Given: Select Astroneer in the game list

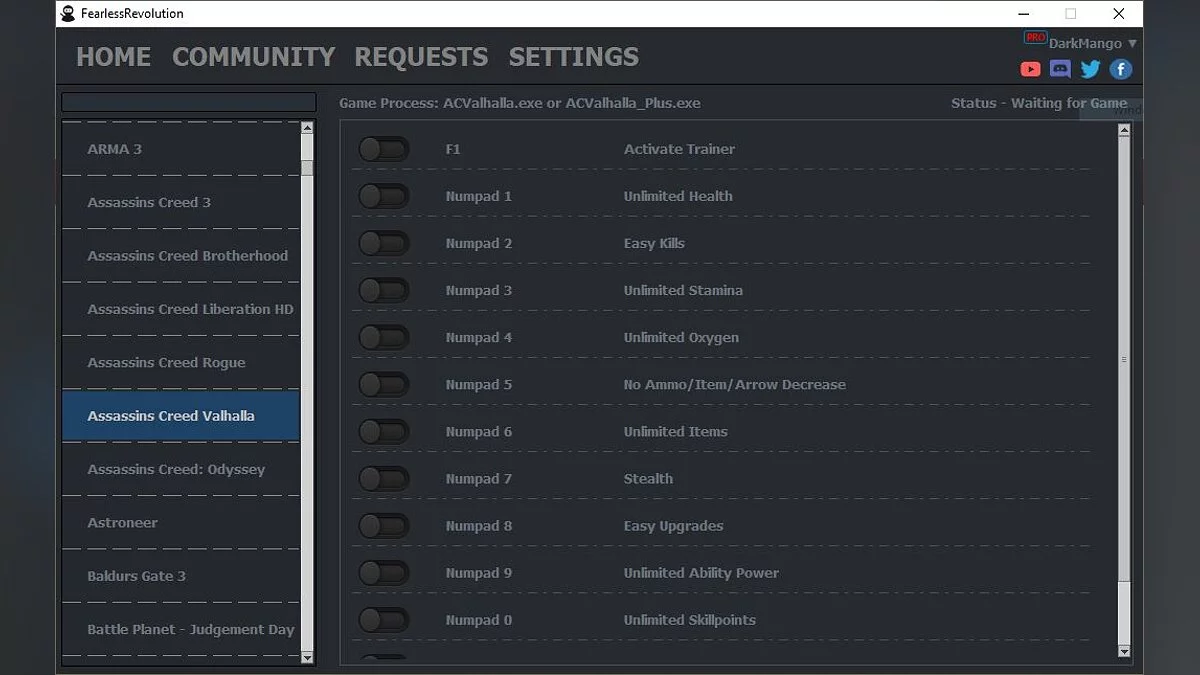Looking at the screenshot, I should click(181, 522).
